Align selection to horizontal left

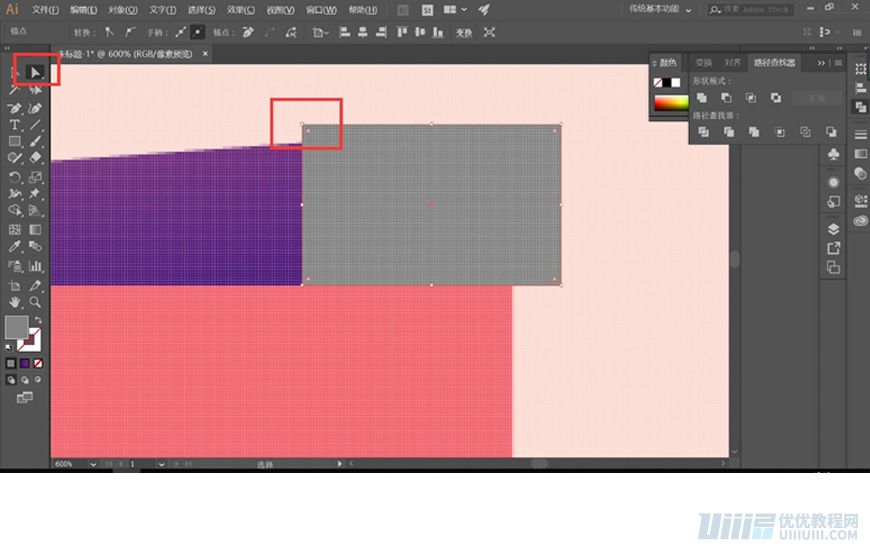(x=344, y=32)
